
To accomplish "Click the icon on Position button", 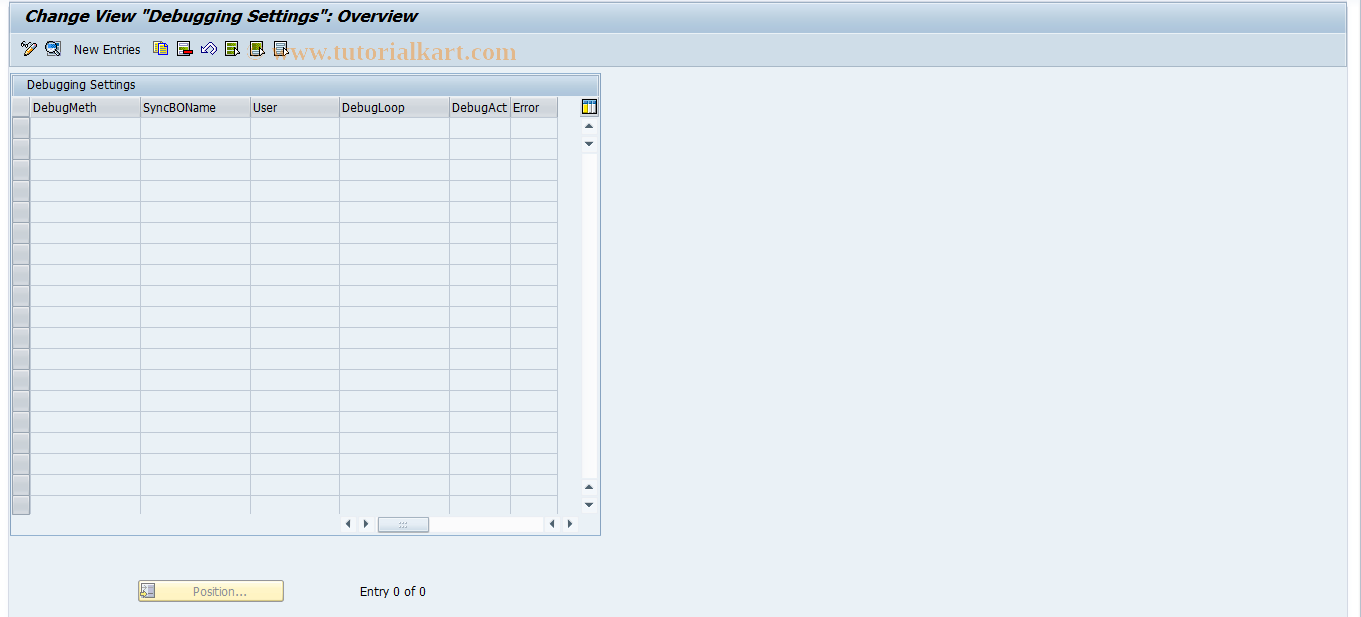I will tap(148, 591).
